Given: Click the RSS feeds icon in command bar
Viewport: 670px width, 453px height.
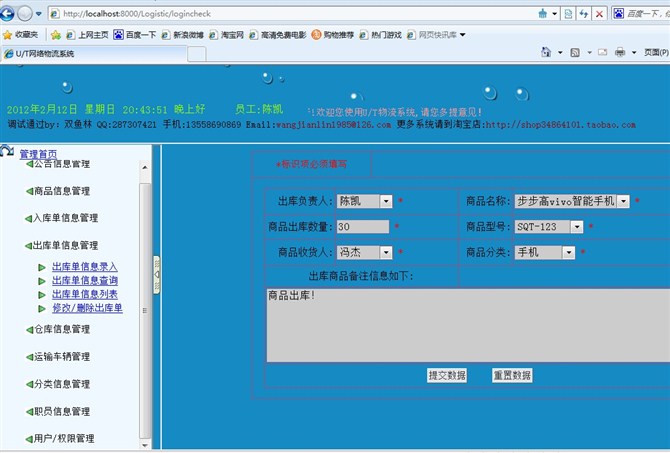Looking at the screenshot, I should tap(575, 53).
